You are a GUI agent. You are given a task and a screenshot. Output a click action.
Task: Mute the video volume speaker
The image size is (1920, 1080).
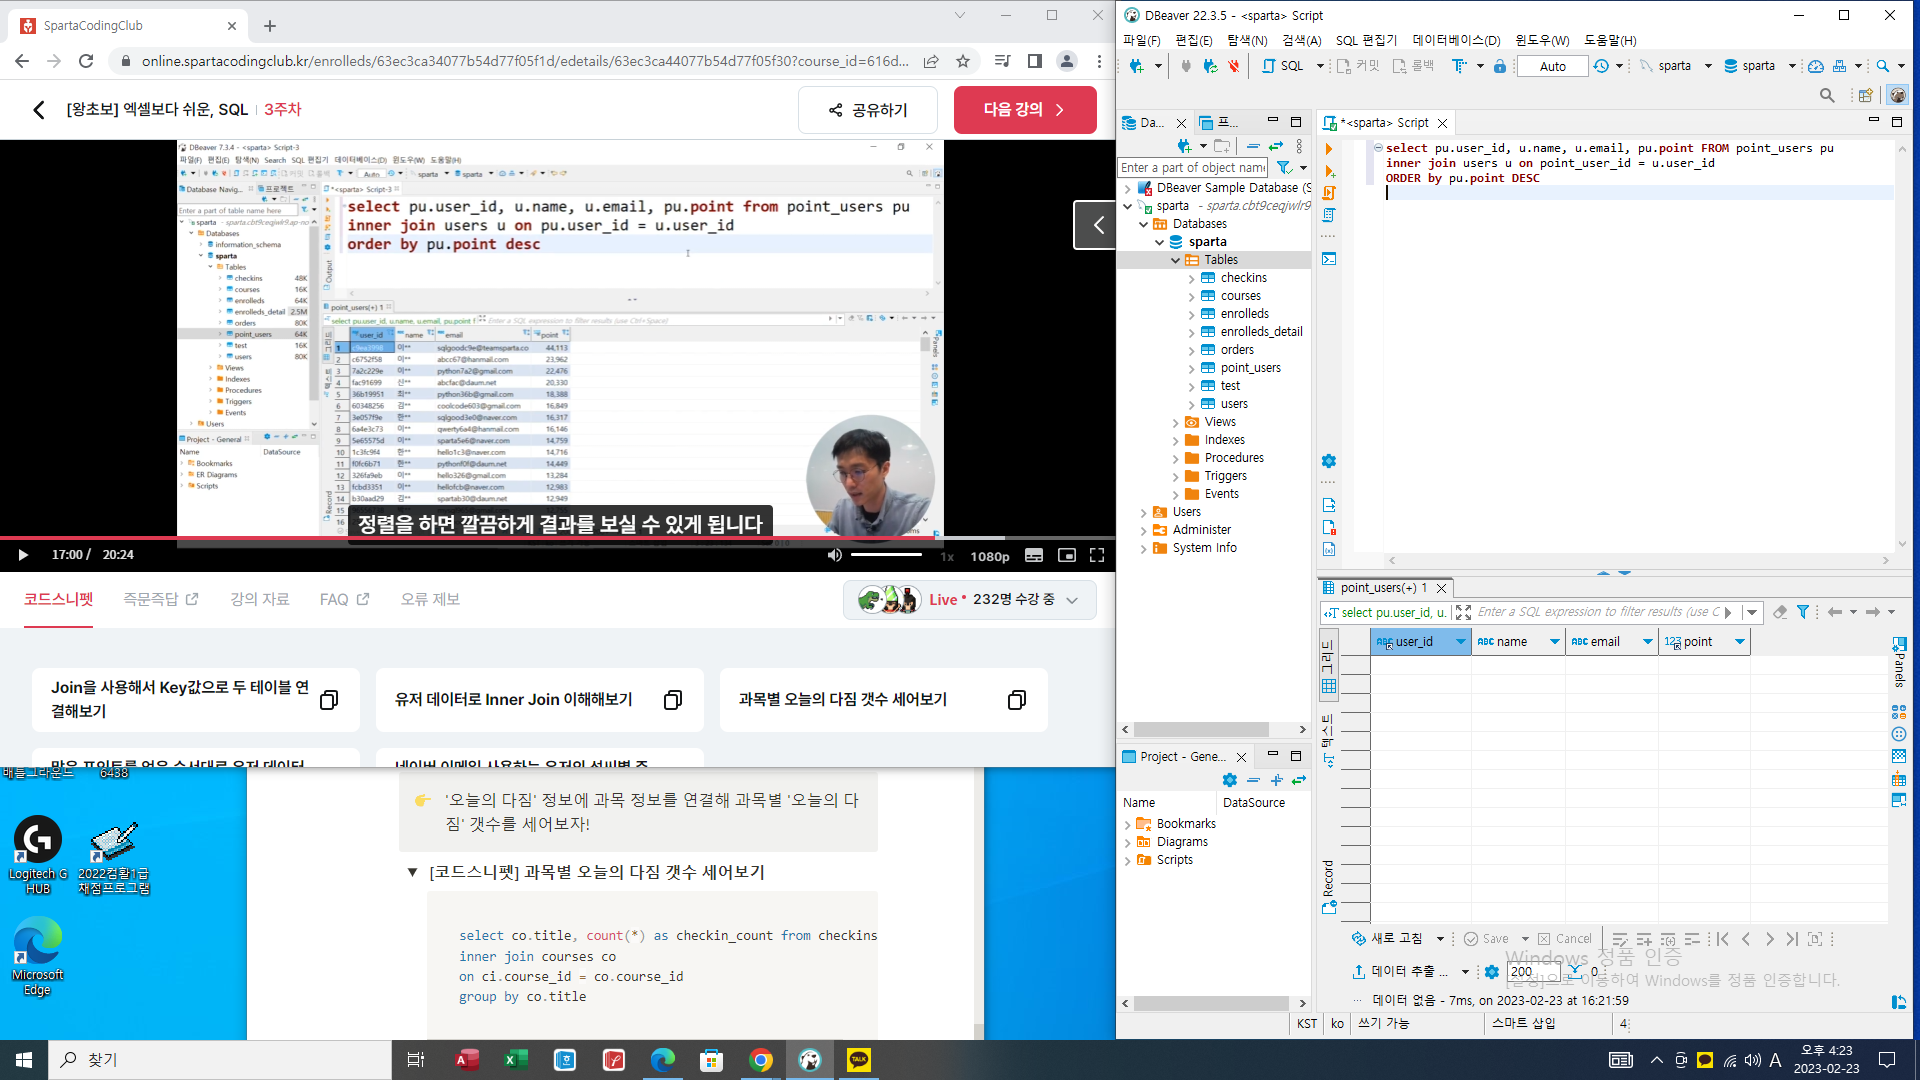834,555
